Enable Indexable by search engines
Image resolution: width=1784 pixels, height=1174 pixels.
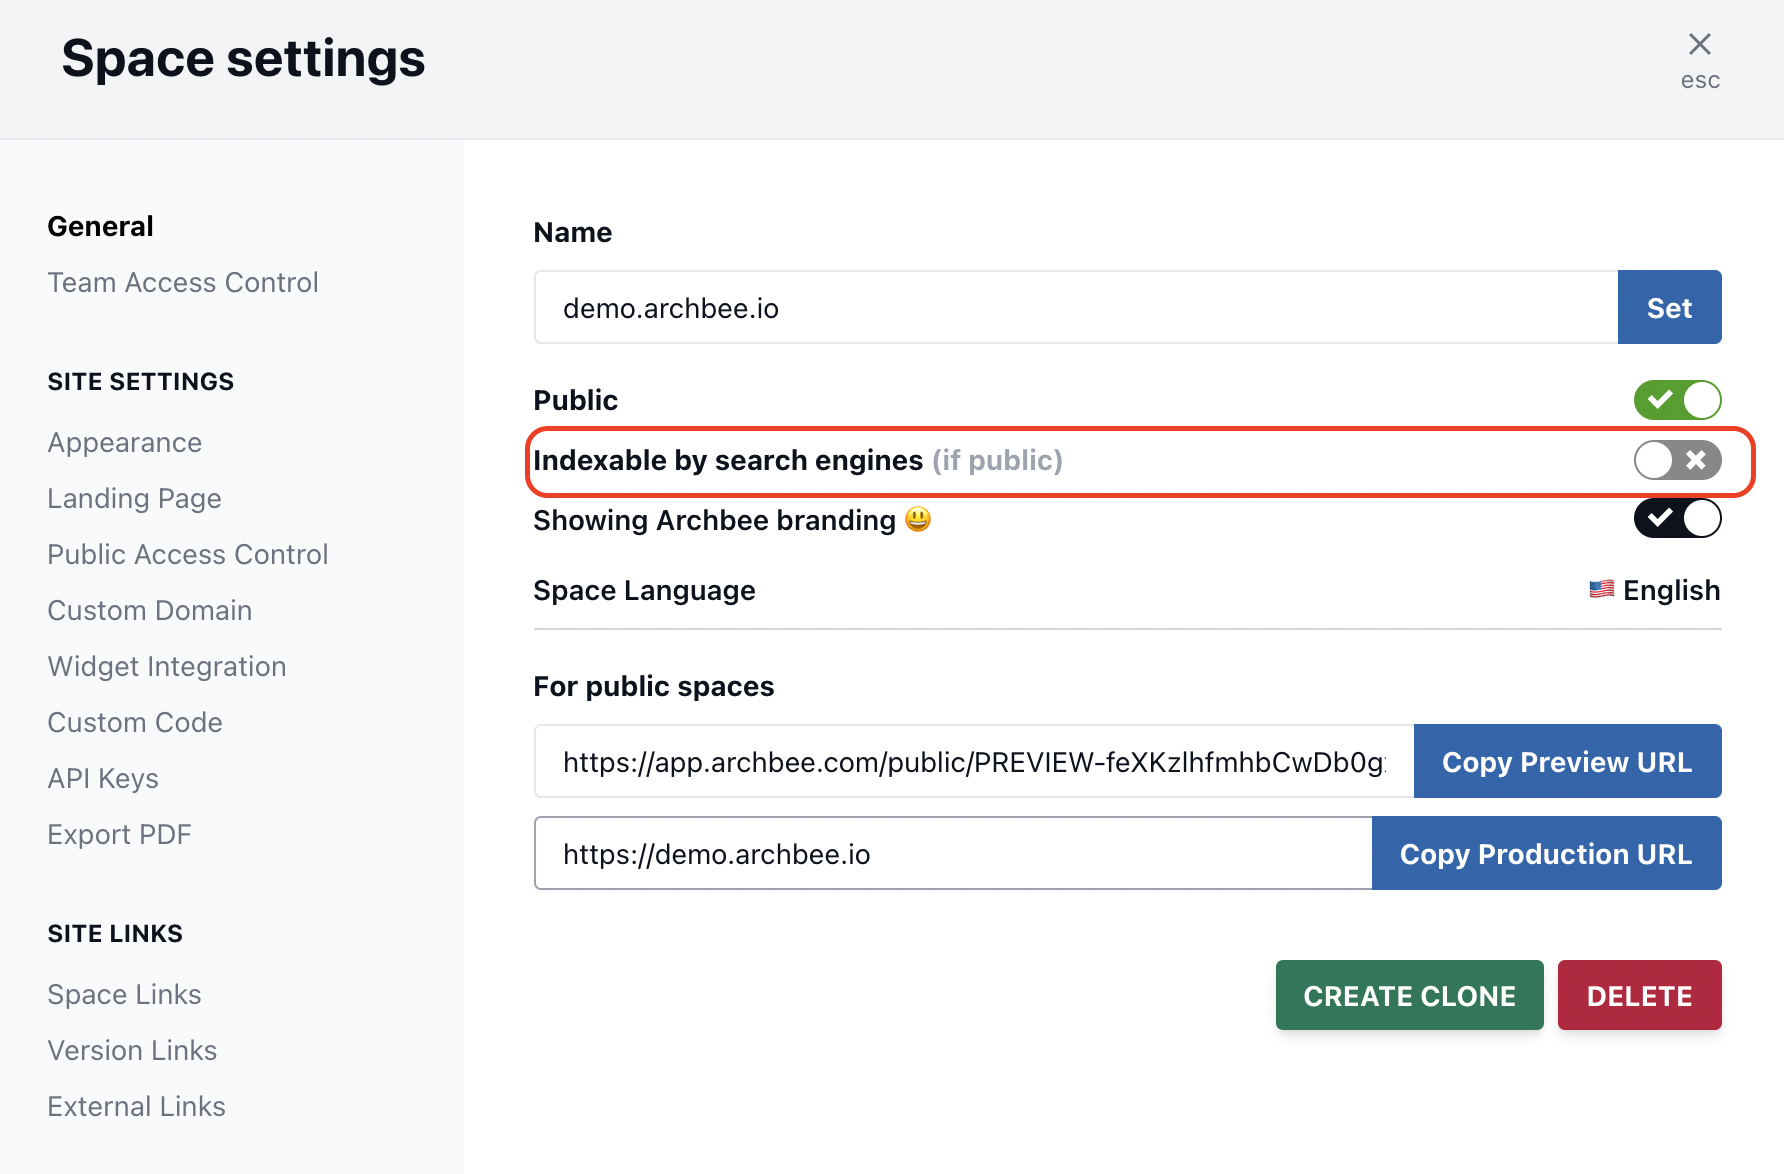1678,460
